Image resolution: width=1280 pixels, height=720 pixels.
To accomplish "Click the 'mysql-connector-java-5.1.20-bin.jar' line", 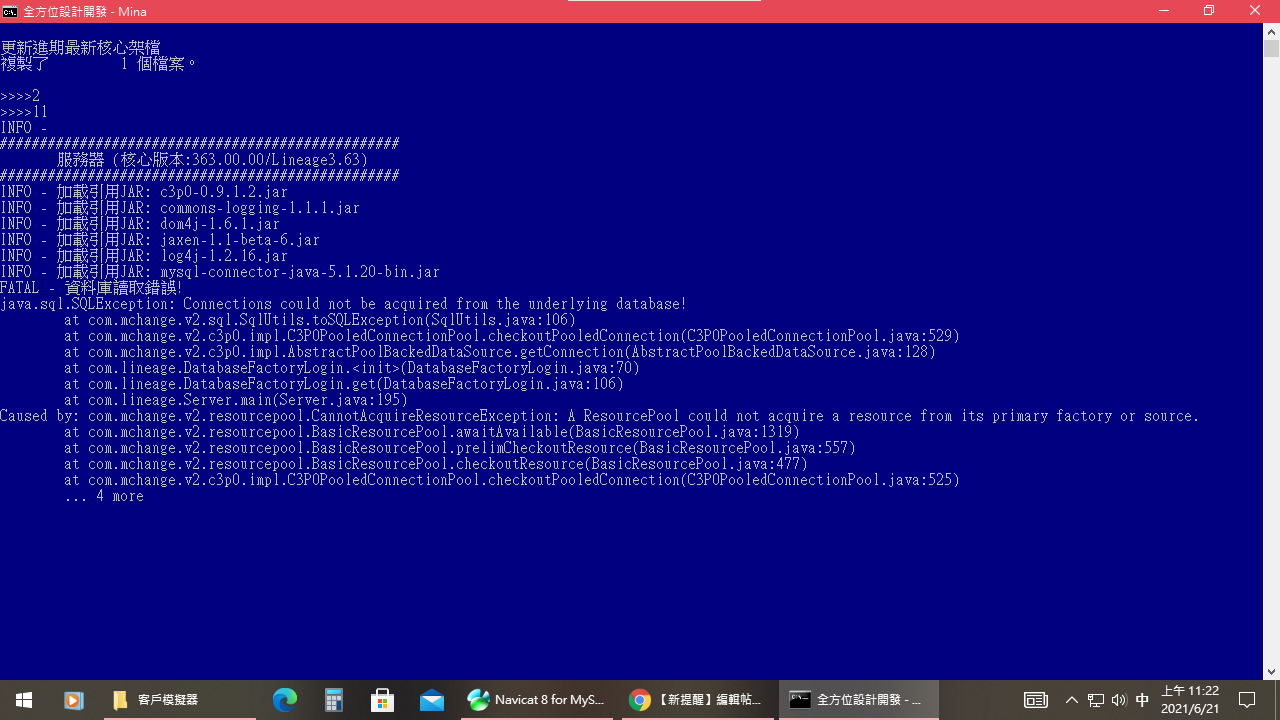I will click(x=220, y=272).
